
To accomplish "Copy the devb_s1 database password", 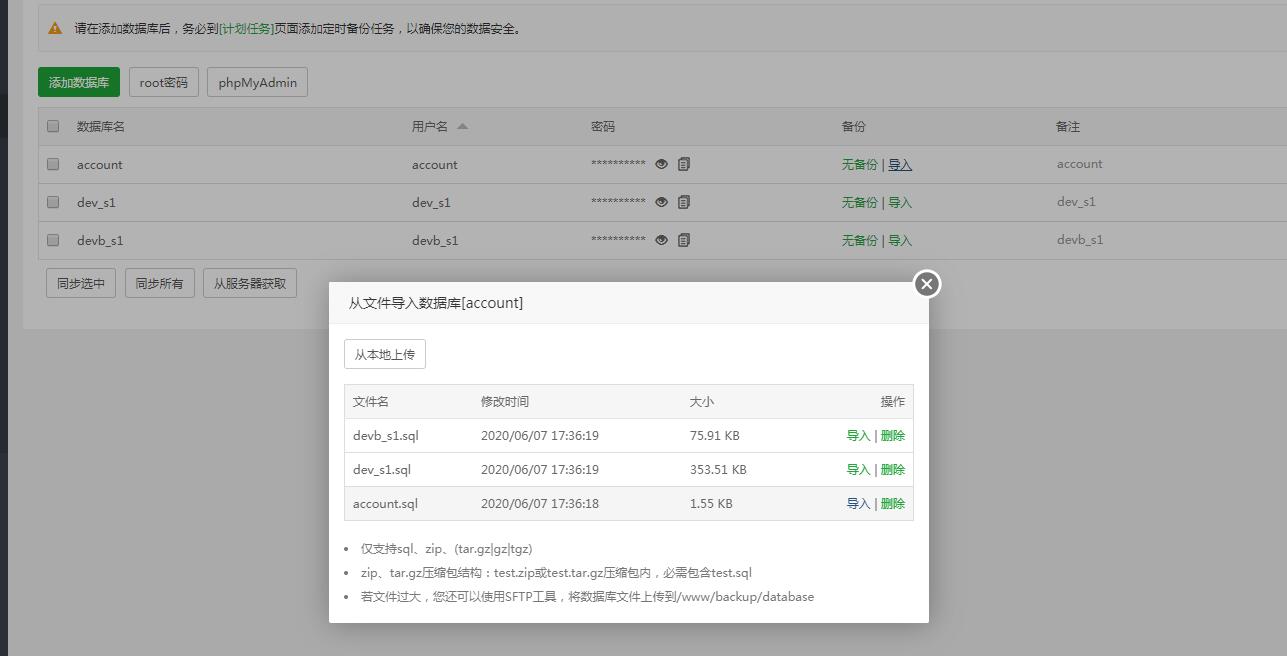I will click(x=684, y=240).
